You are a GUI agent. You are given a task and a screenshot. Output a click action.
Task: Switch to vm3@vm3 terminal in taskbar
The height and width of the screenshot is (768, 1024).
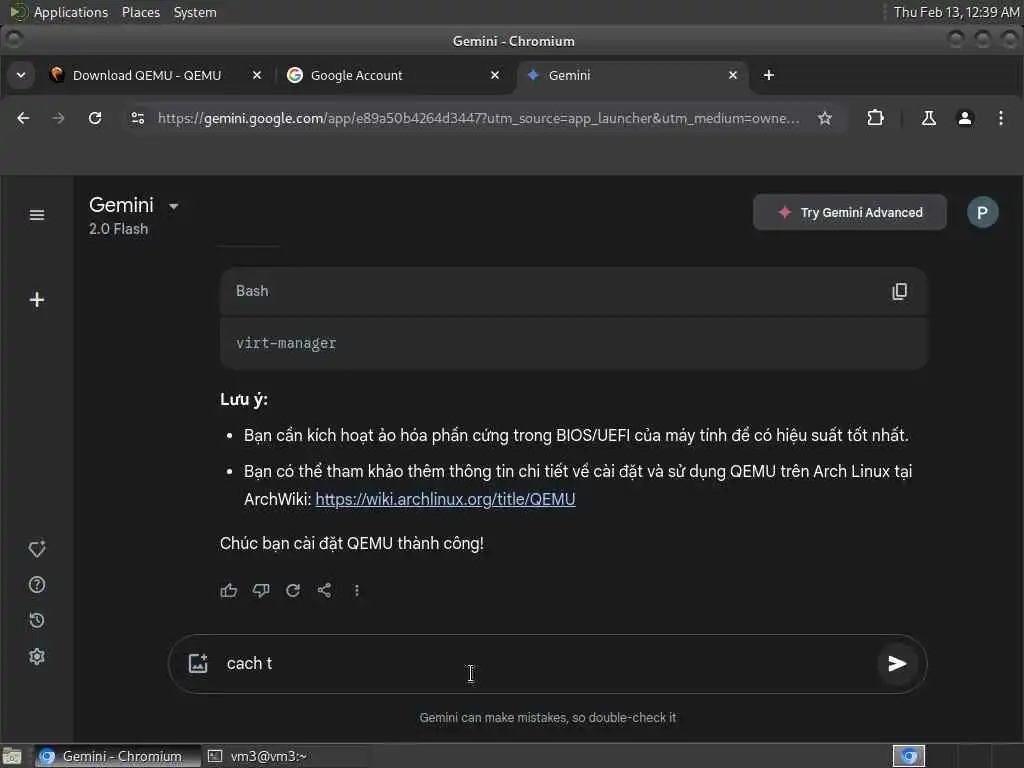[287, 756]
